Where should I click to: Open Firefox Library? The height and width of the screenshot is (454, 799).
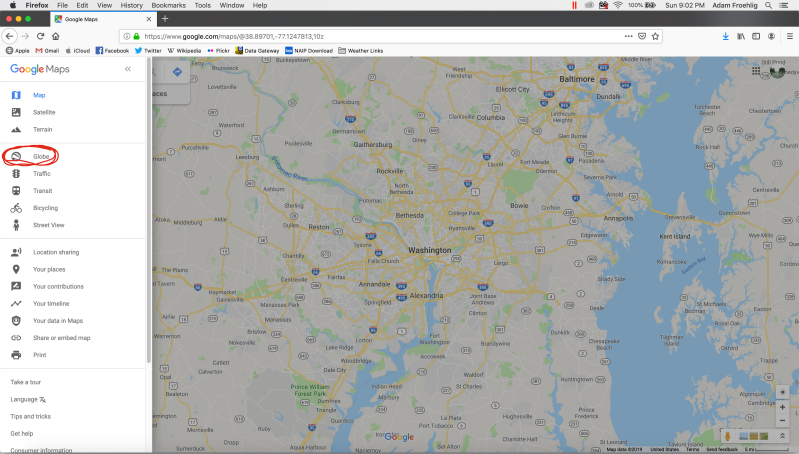(x=741, y=36)
